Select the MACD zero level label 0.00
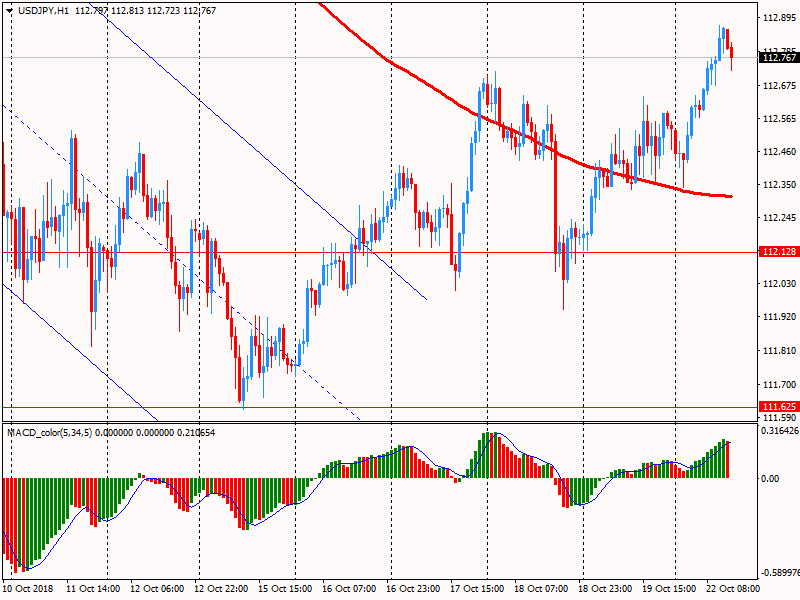This screenshot has height=600, width=800. coord(770,479)
